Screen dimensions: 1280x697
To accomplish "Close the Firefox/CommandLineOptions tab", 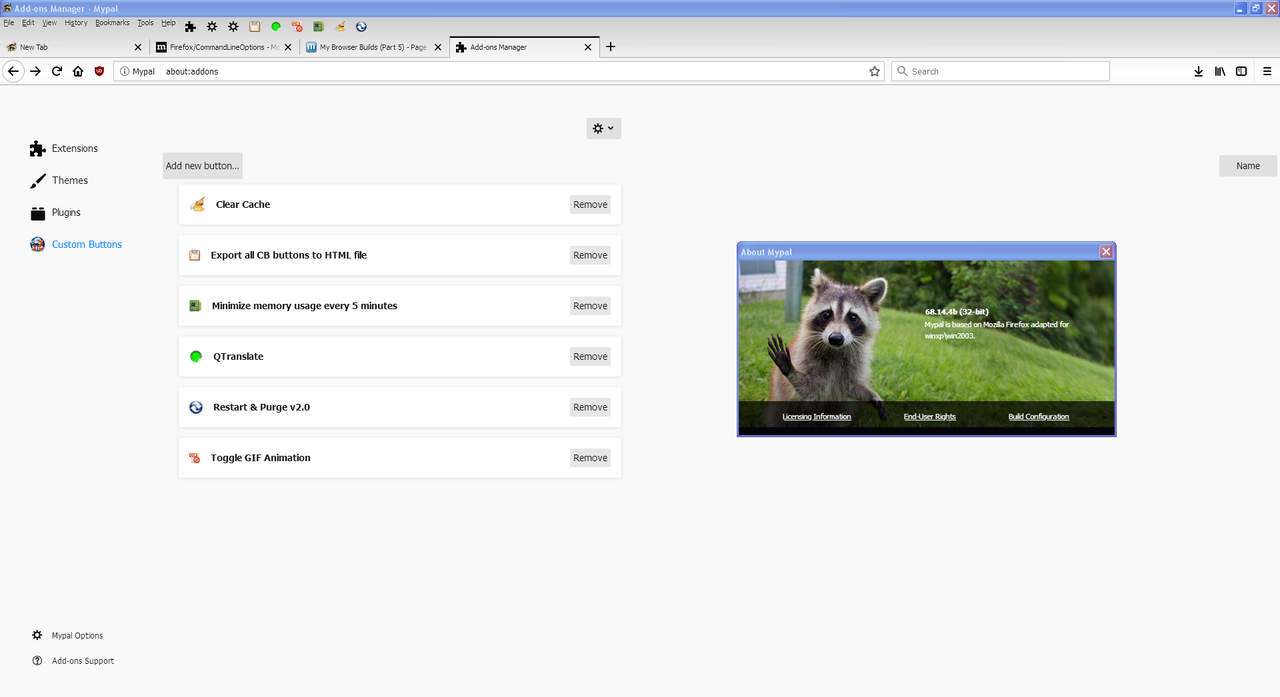I will click(x=288, y=47).
